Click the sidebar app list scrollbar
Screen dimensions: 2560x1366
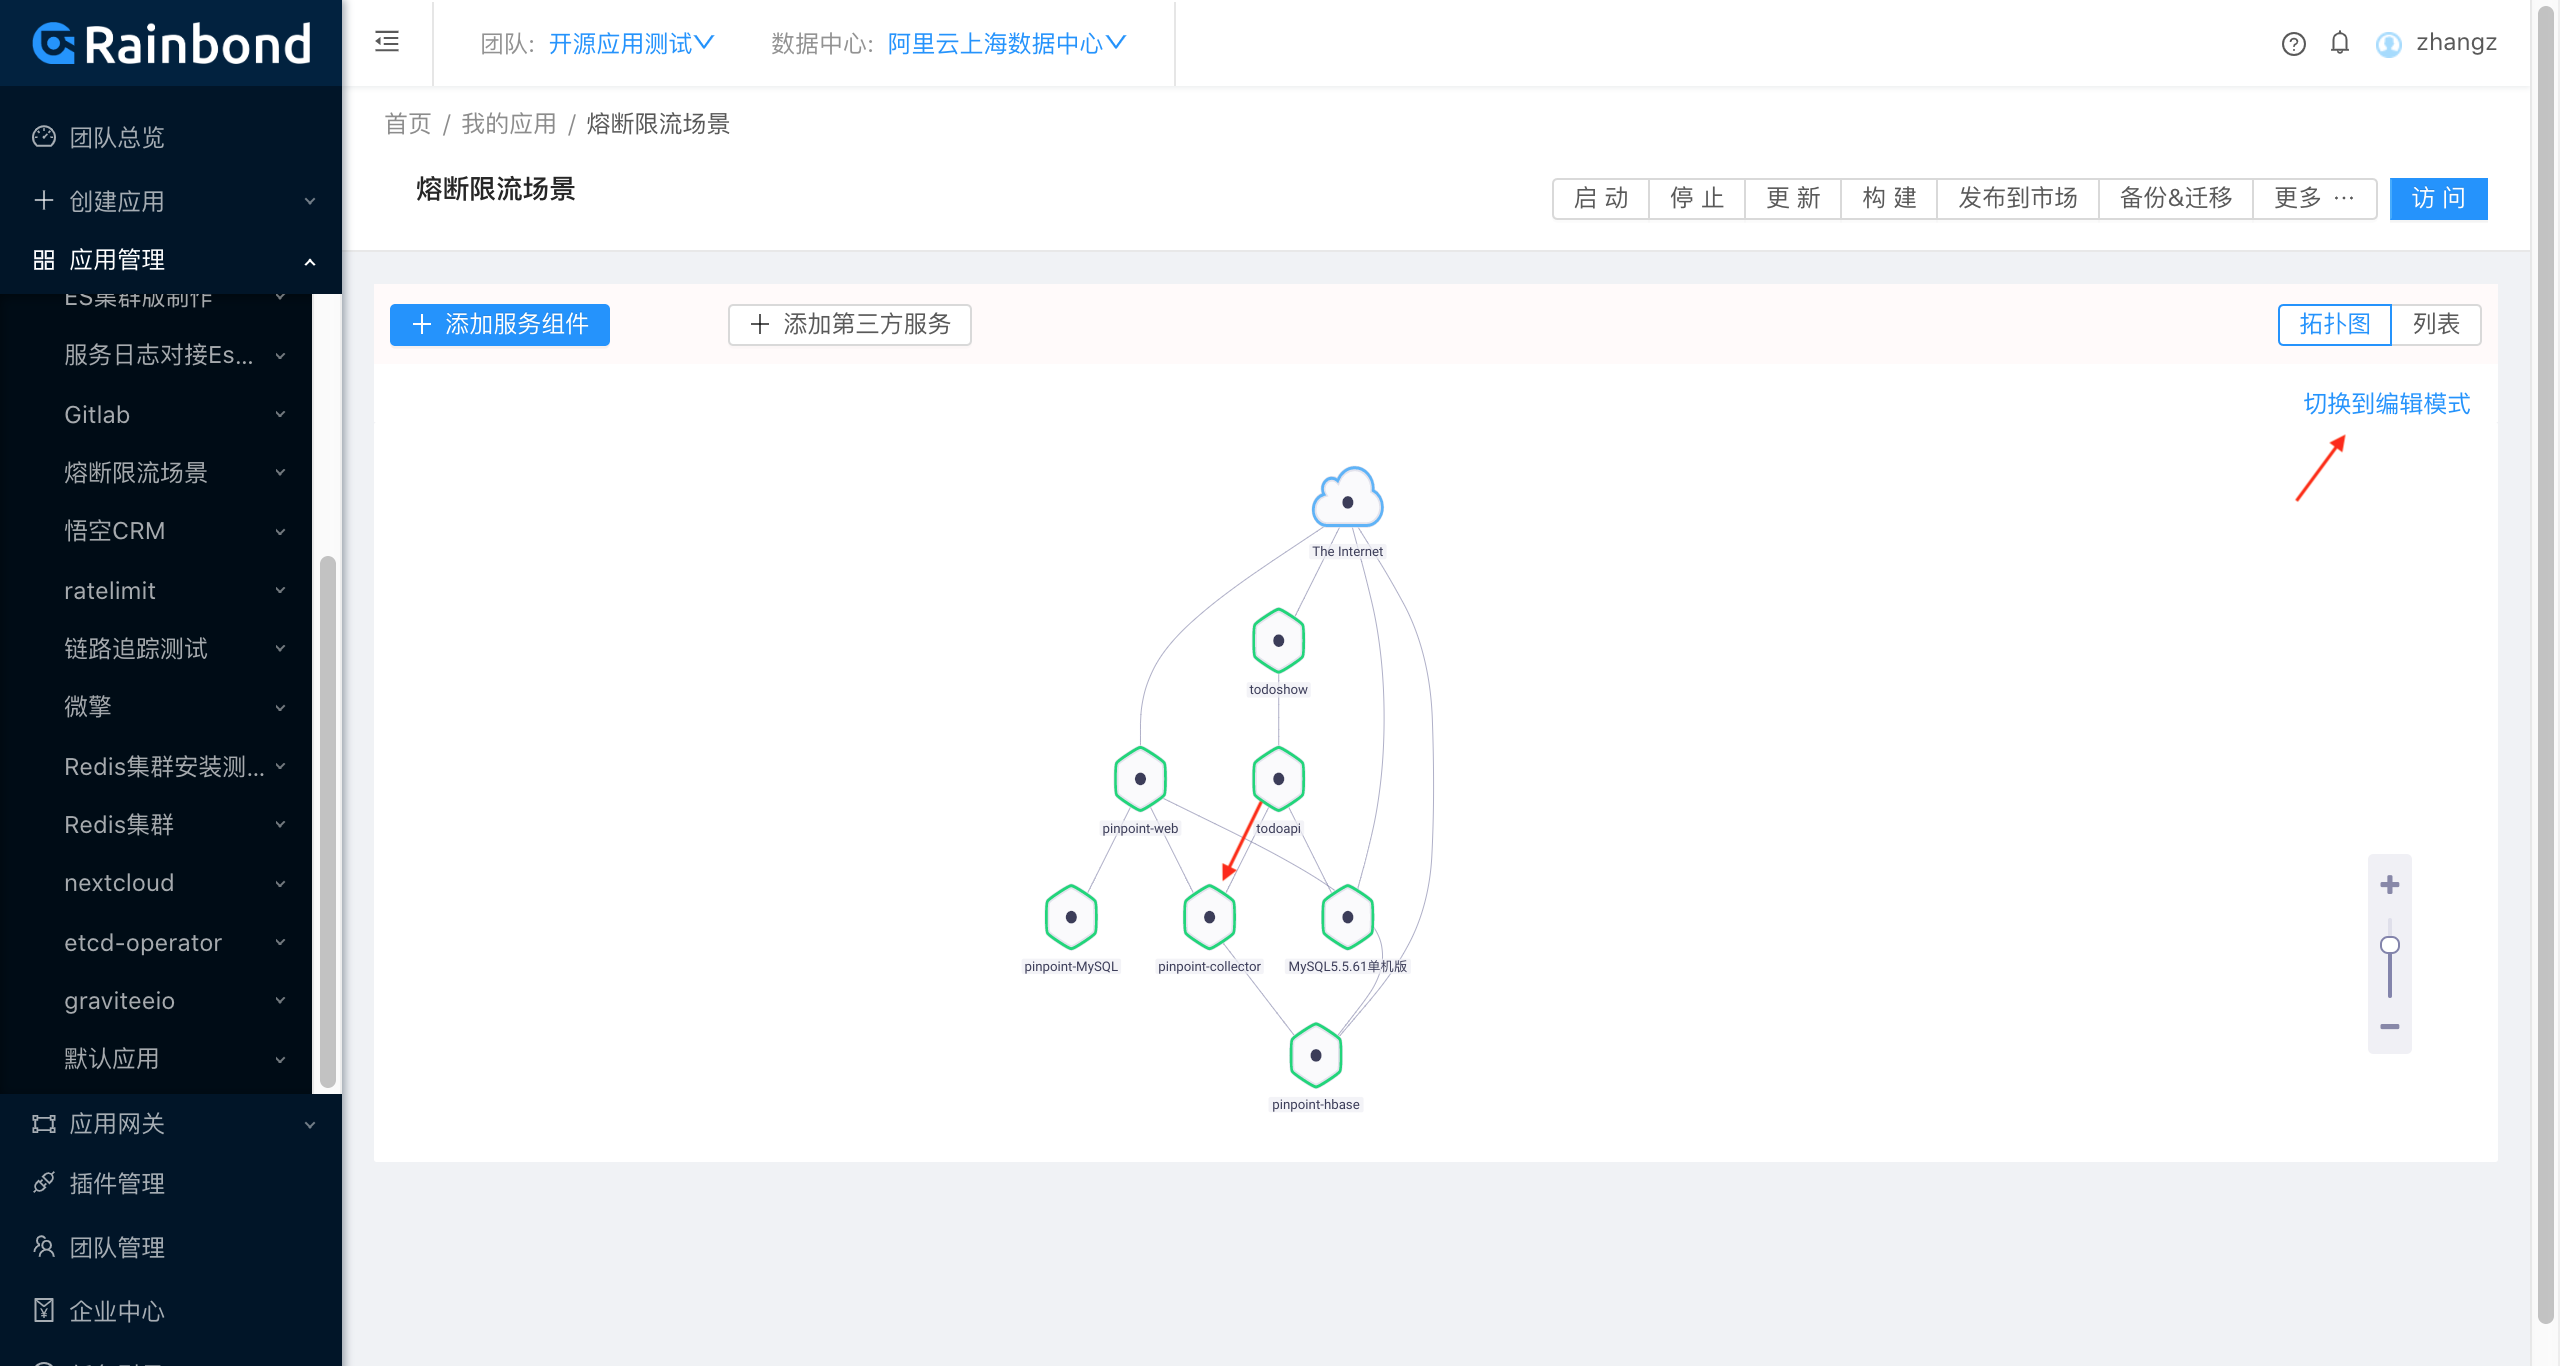[x=327, y=820]
